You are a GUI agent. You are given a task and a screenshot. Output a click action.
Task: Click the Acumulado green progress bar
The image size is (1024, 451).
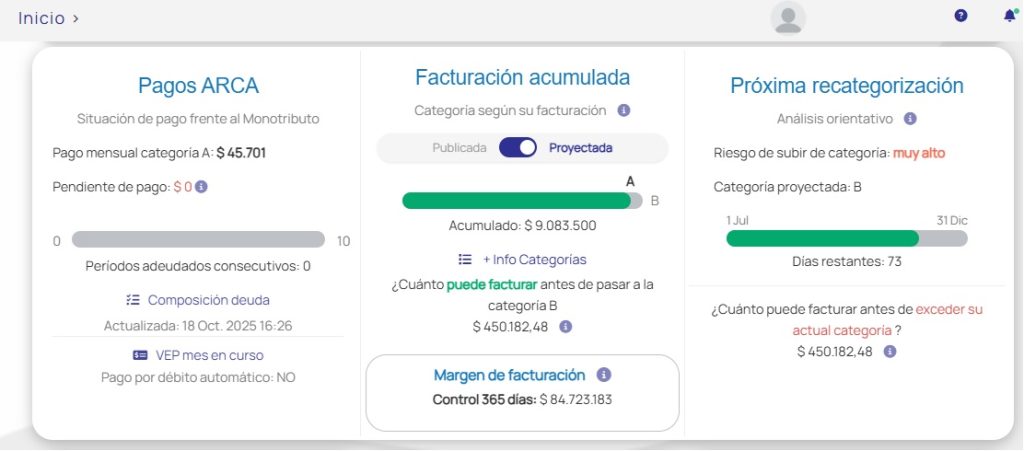coord(517,201)
